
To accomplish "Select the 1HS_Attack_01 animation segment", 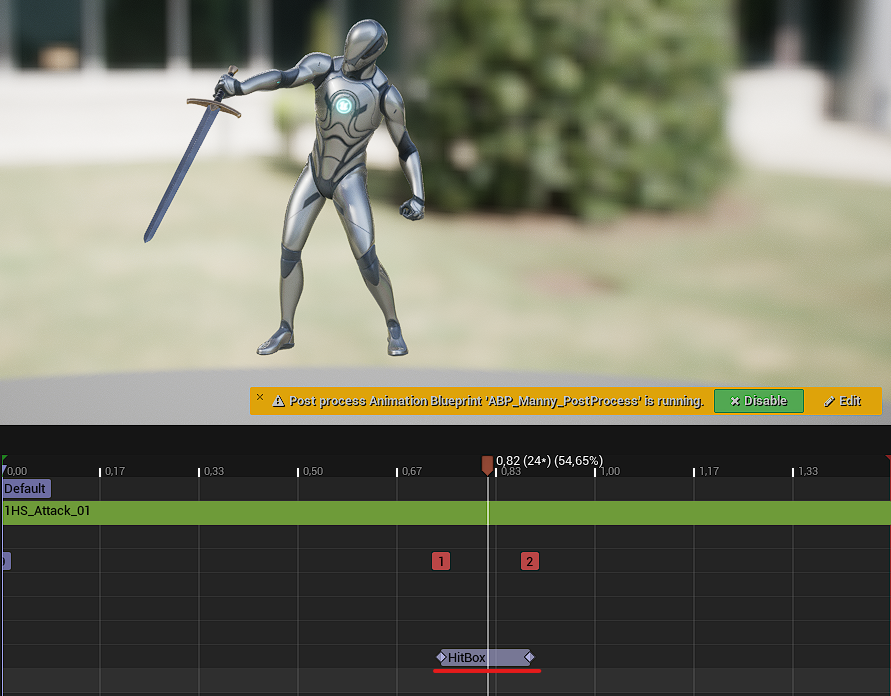I will [300, 512].
